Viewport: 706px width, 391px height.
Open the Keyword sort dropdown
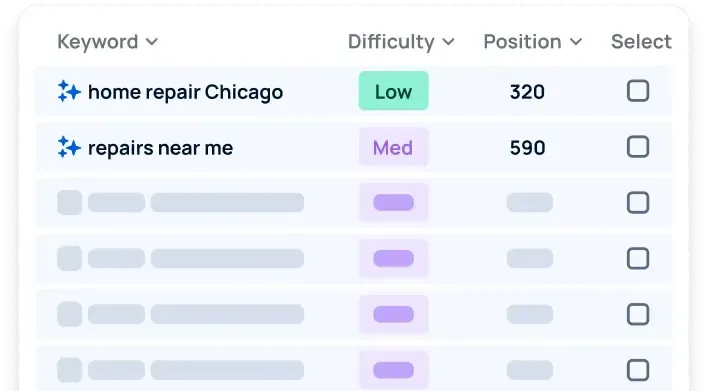108,42
